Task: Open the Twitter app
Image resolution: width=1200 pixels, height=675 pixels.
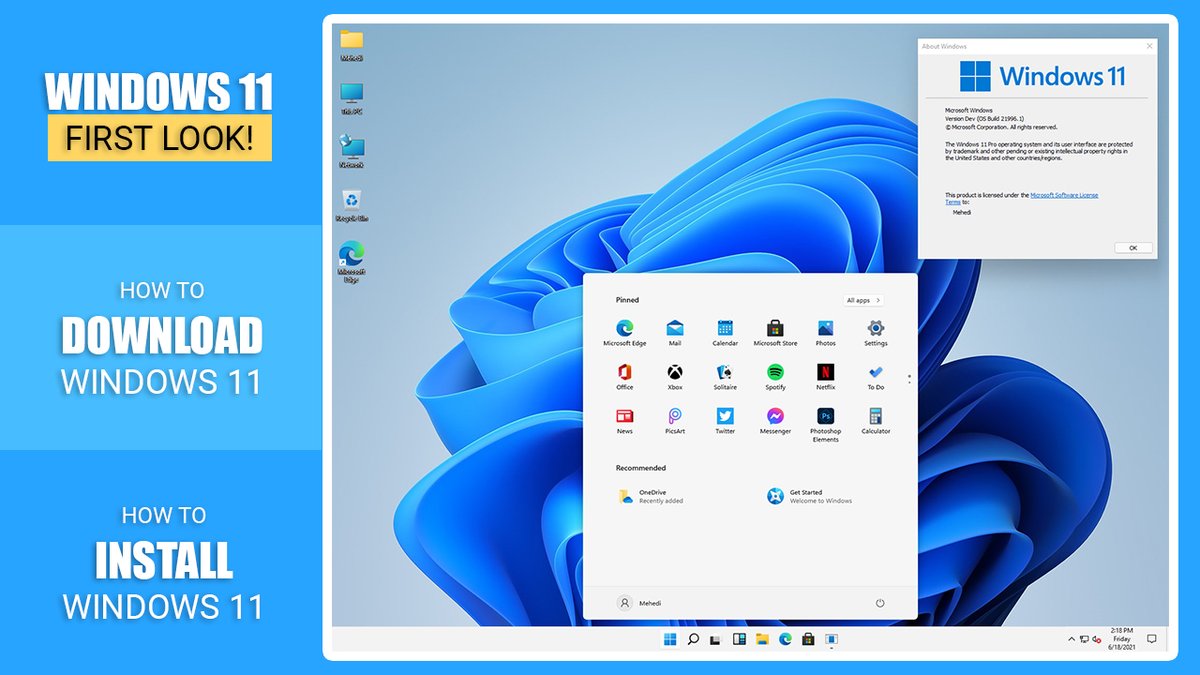Action: [x=725, y=420]
